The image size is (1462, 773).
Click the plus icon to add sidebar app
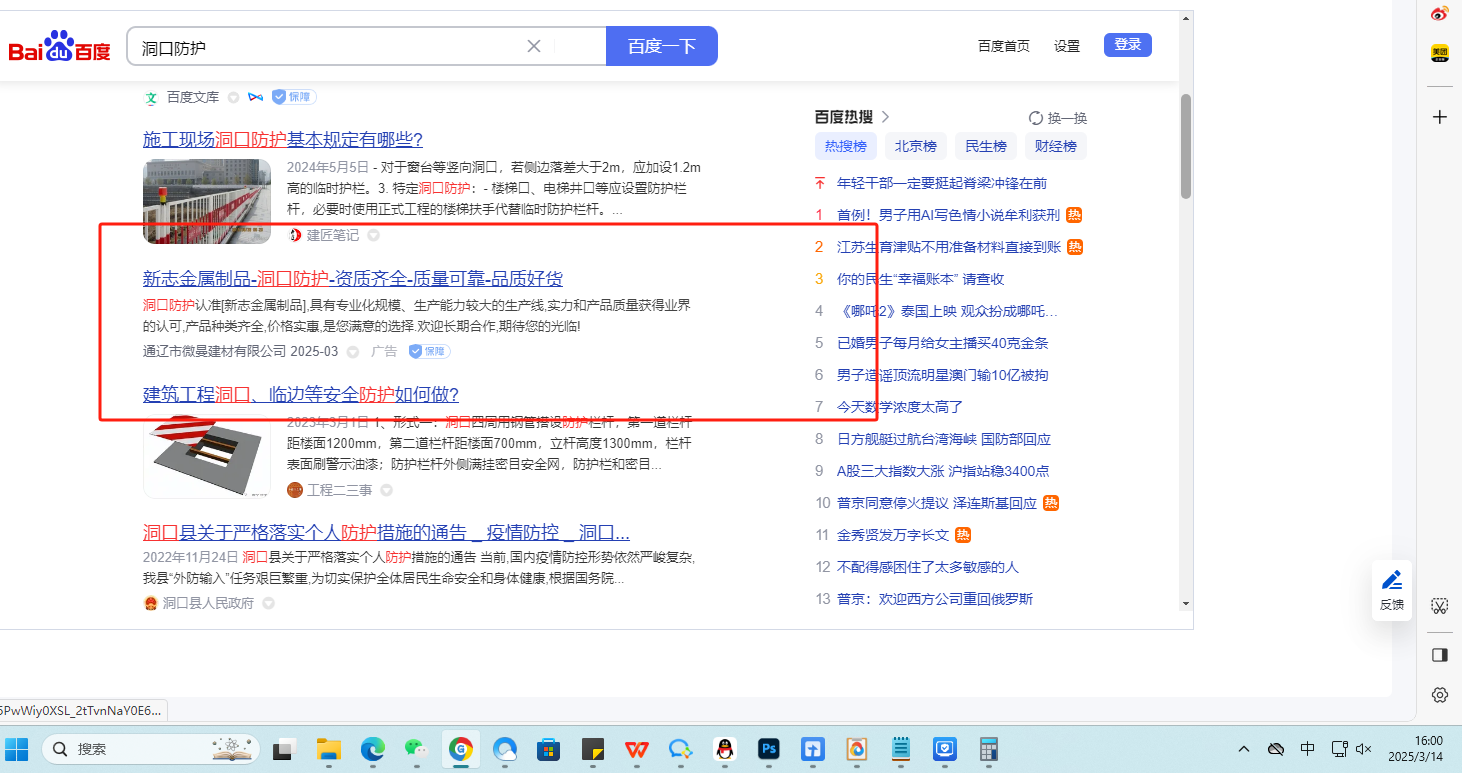(x=1439, y=117)
